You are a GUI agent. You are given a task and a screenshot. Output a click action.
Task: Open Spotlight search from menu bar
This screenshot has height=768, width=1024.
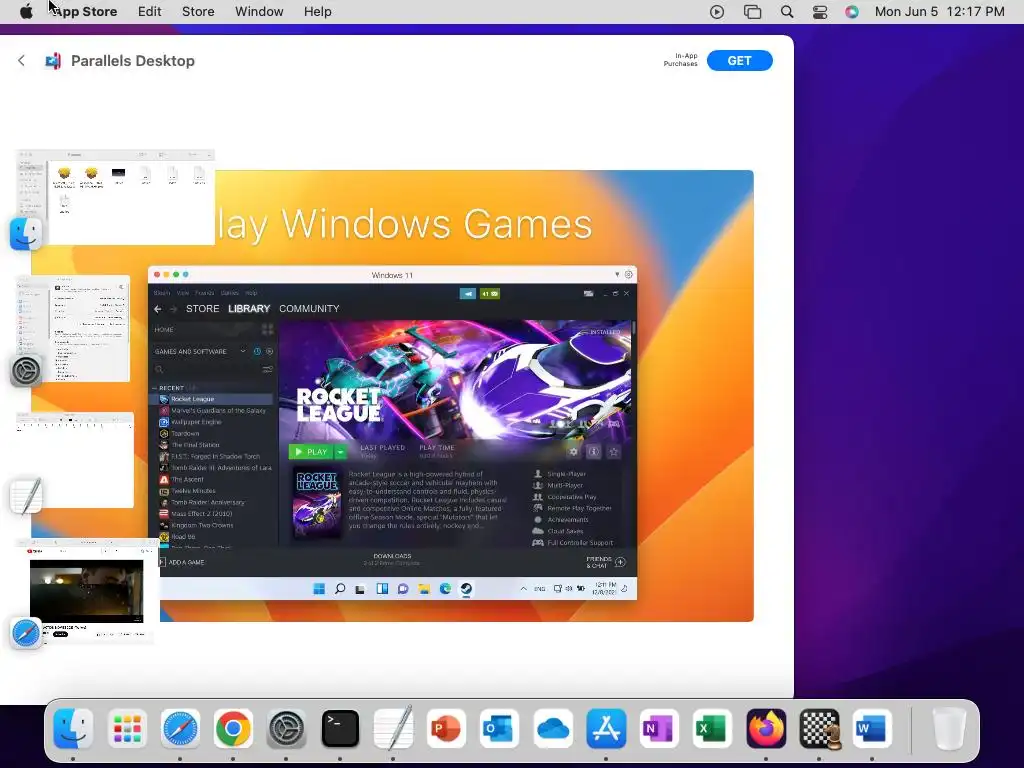click(787, 12)
